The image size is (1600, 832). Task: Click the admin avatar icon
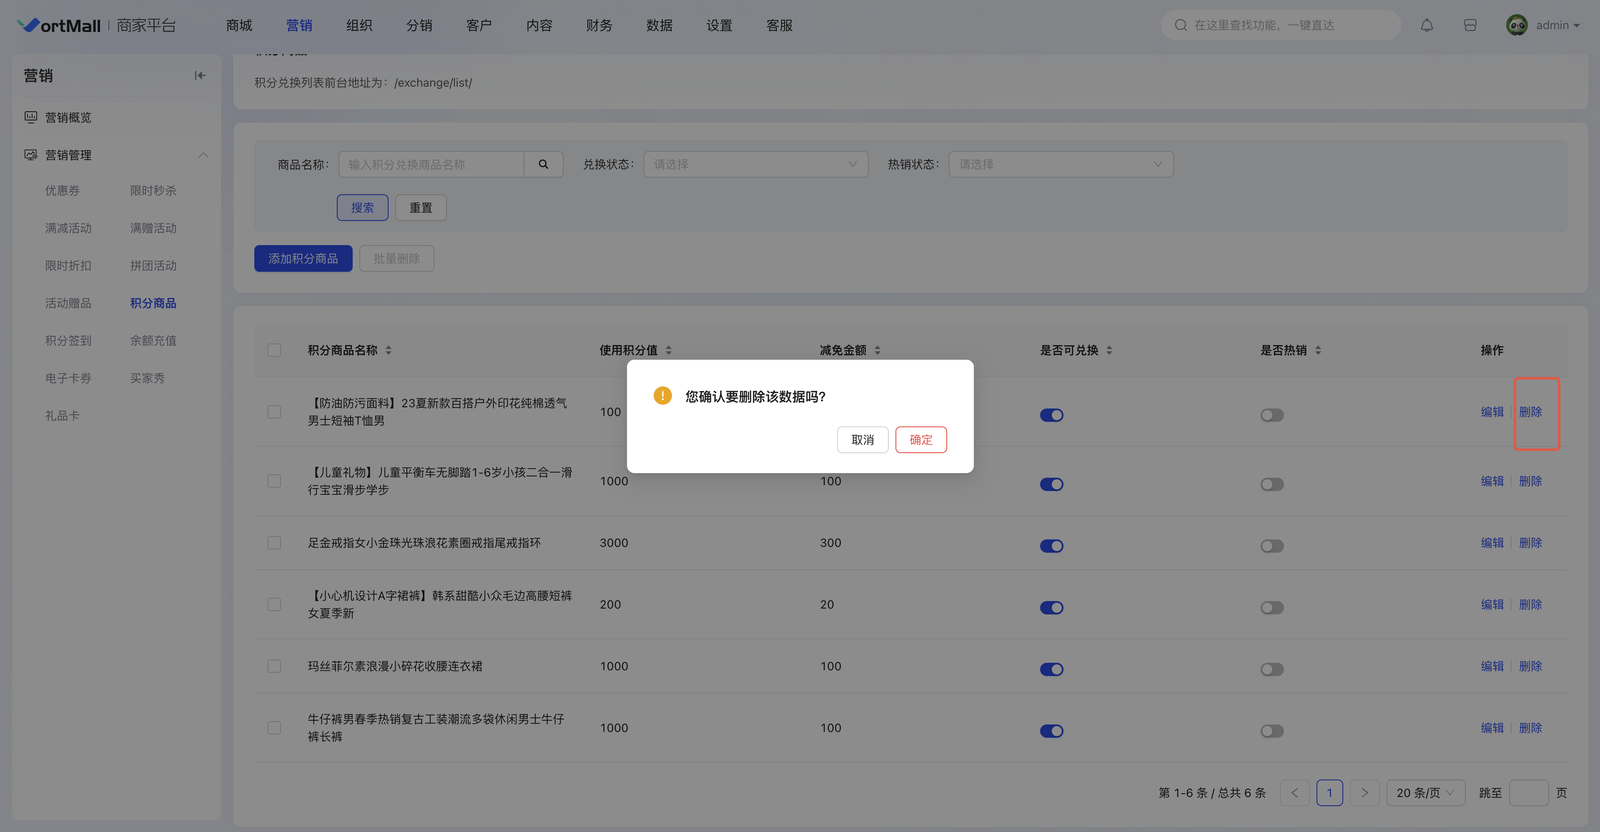point(1516,25)
